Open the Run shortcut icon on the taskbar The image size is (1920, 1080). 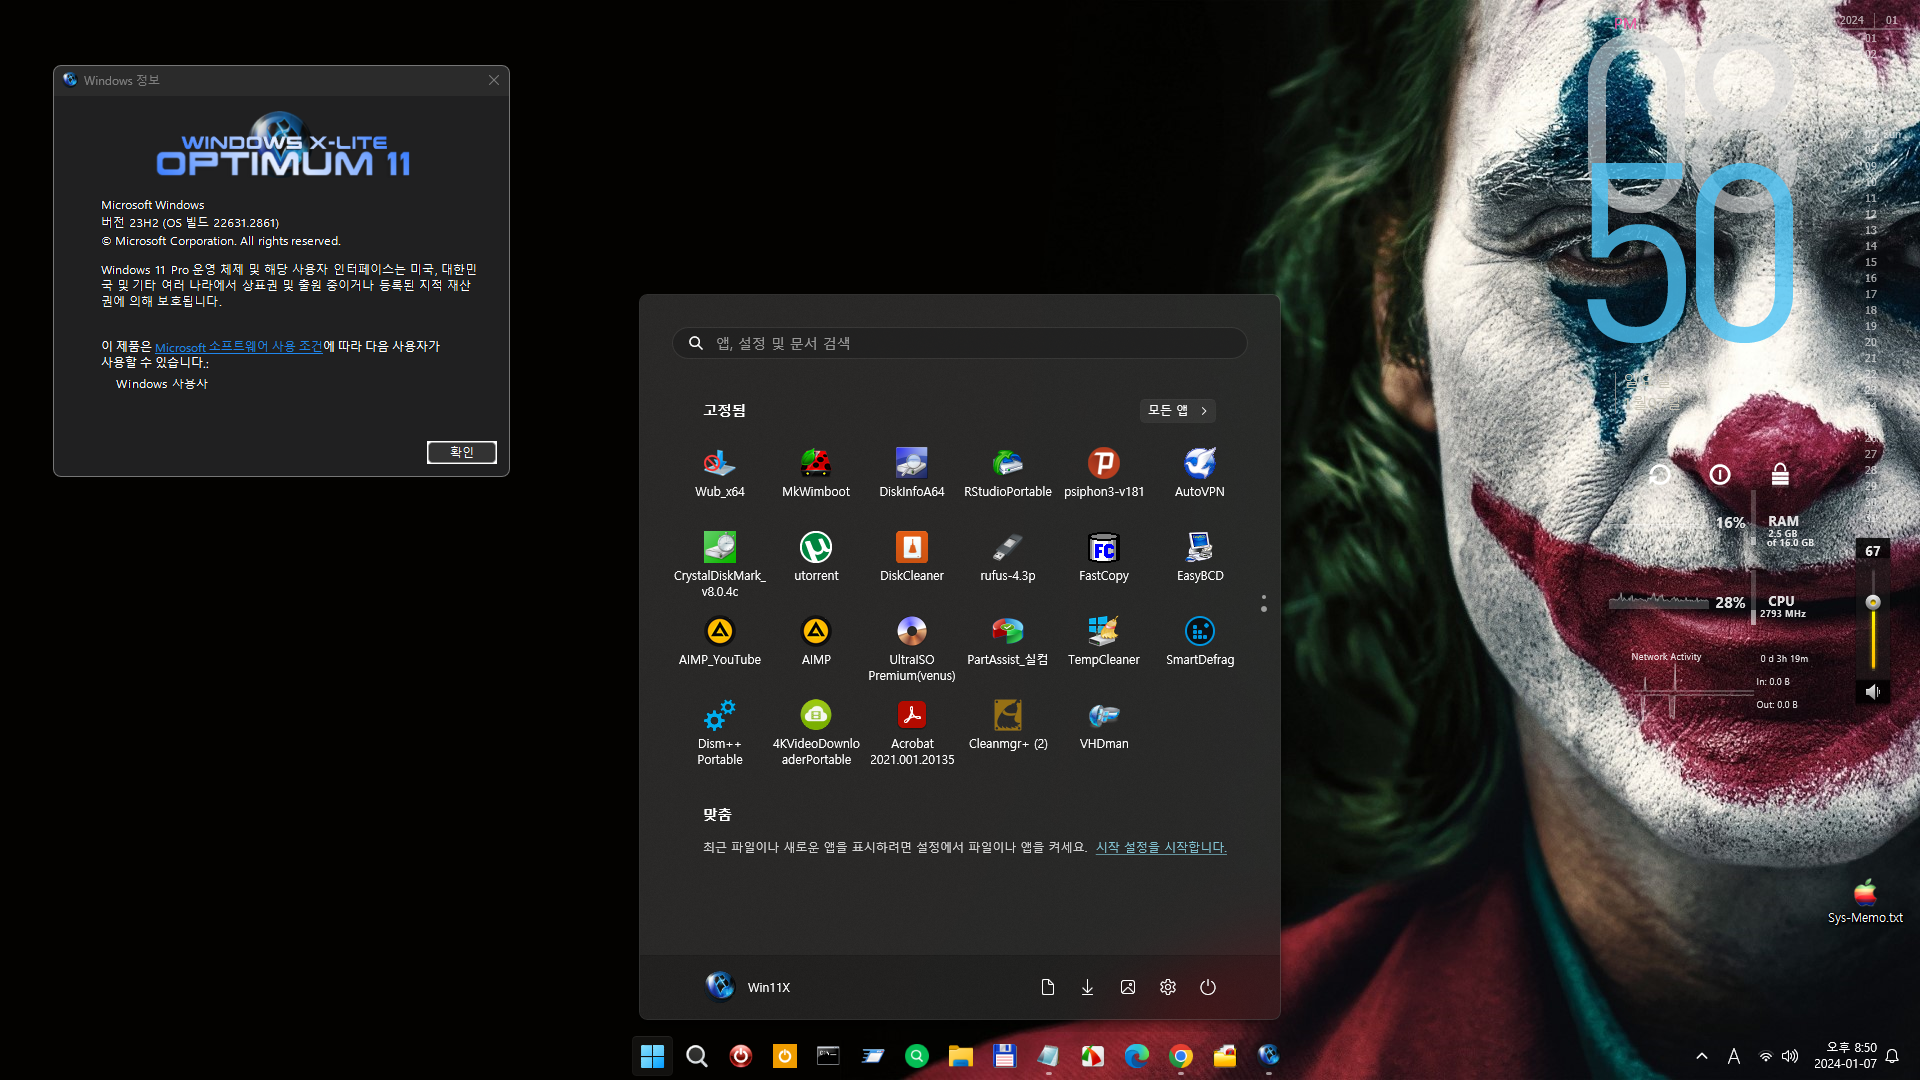(x=873, y=1056)
